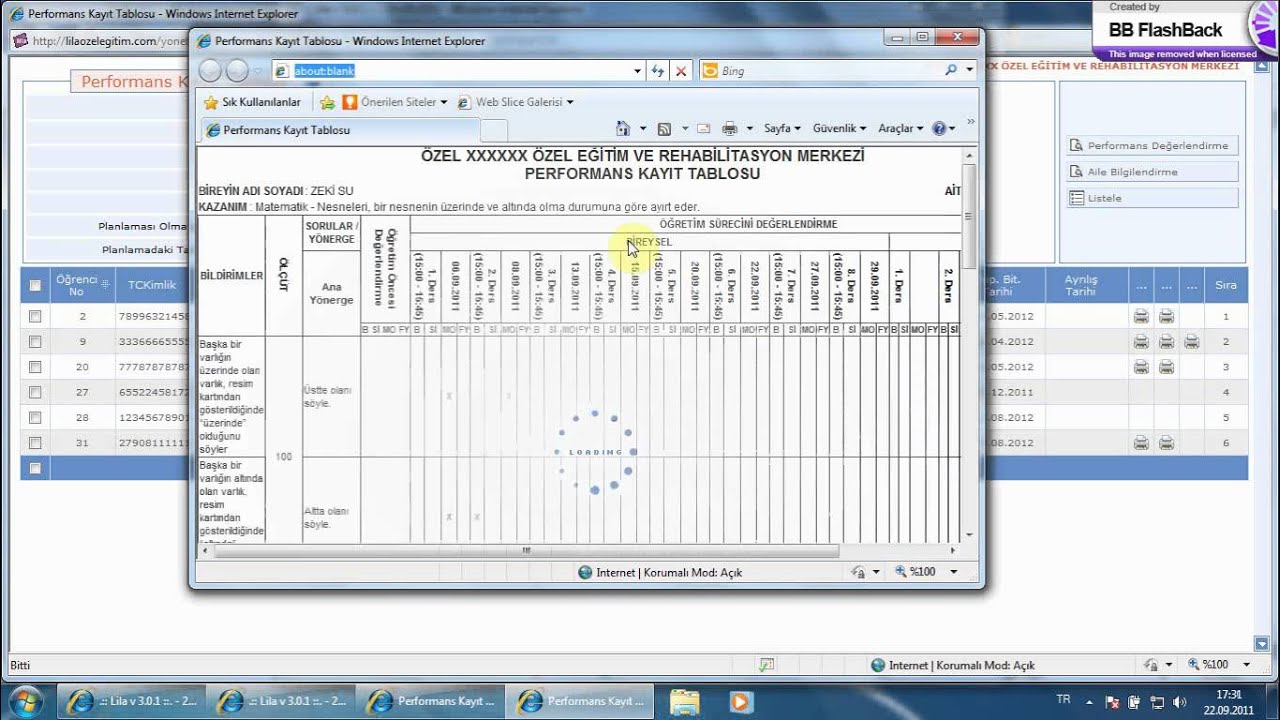Open the Windows Start orb
The image size is (1280, 720).
pyautogui.click(x=26, y=701)
